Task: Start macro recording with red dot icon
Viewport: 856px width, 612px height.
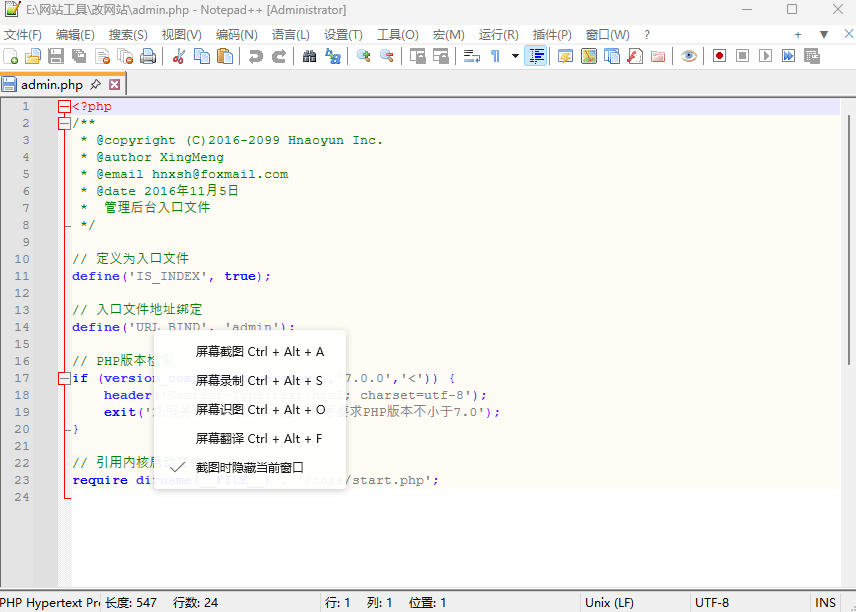Action: (719, 56)
